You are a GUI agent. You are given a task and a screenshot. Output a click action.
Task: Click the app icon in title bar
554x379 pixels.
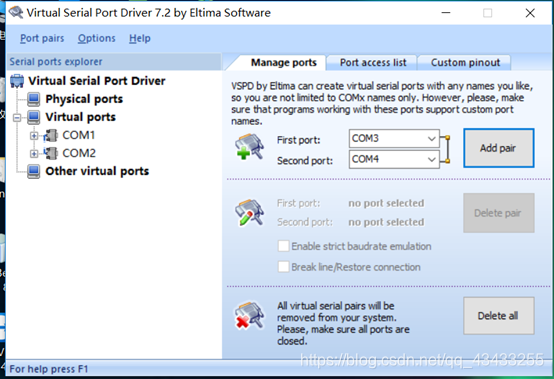coord(16,12)
